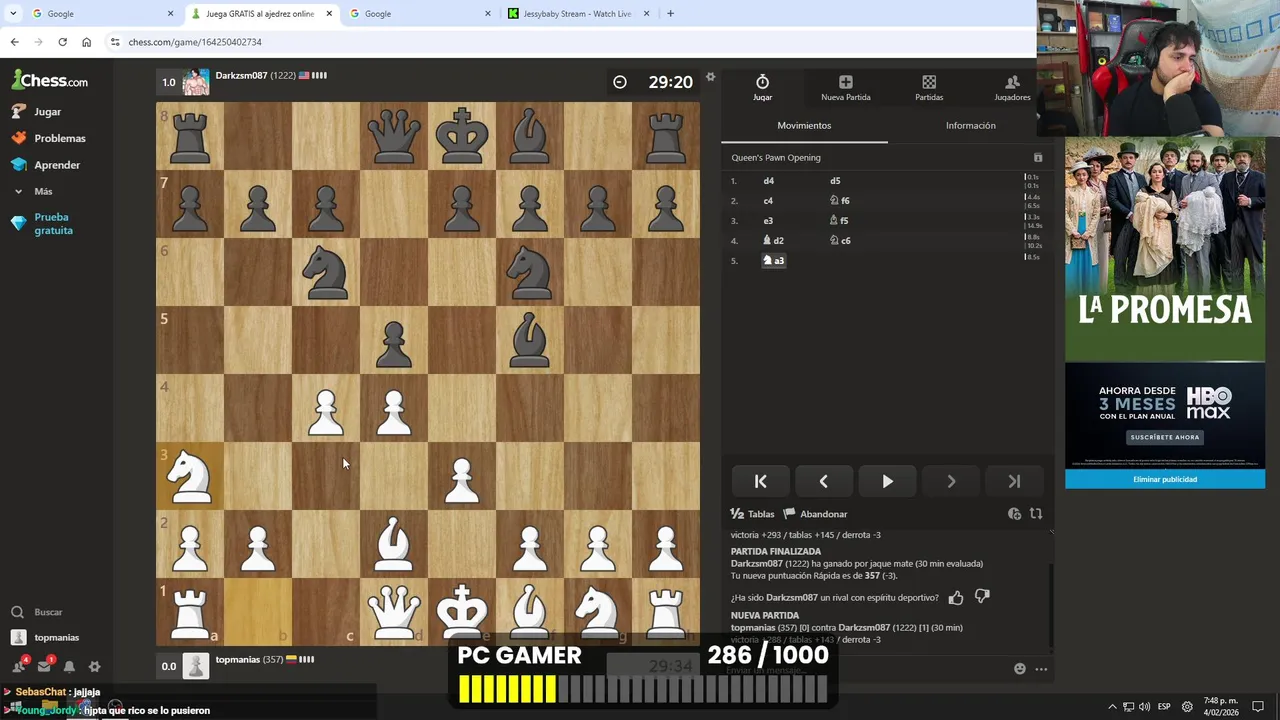The image size is (1280, 720).
Task: Open the browser tab search dropdown
Action: tap(13, 14)
